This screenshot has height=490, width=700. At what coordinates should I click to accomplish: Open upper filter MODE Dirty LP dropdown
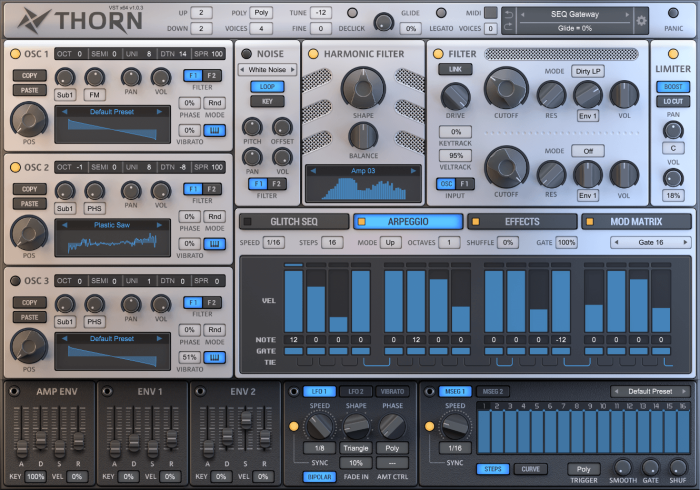point(588,71)
